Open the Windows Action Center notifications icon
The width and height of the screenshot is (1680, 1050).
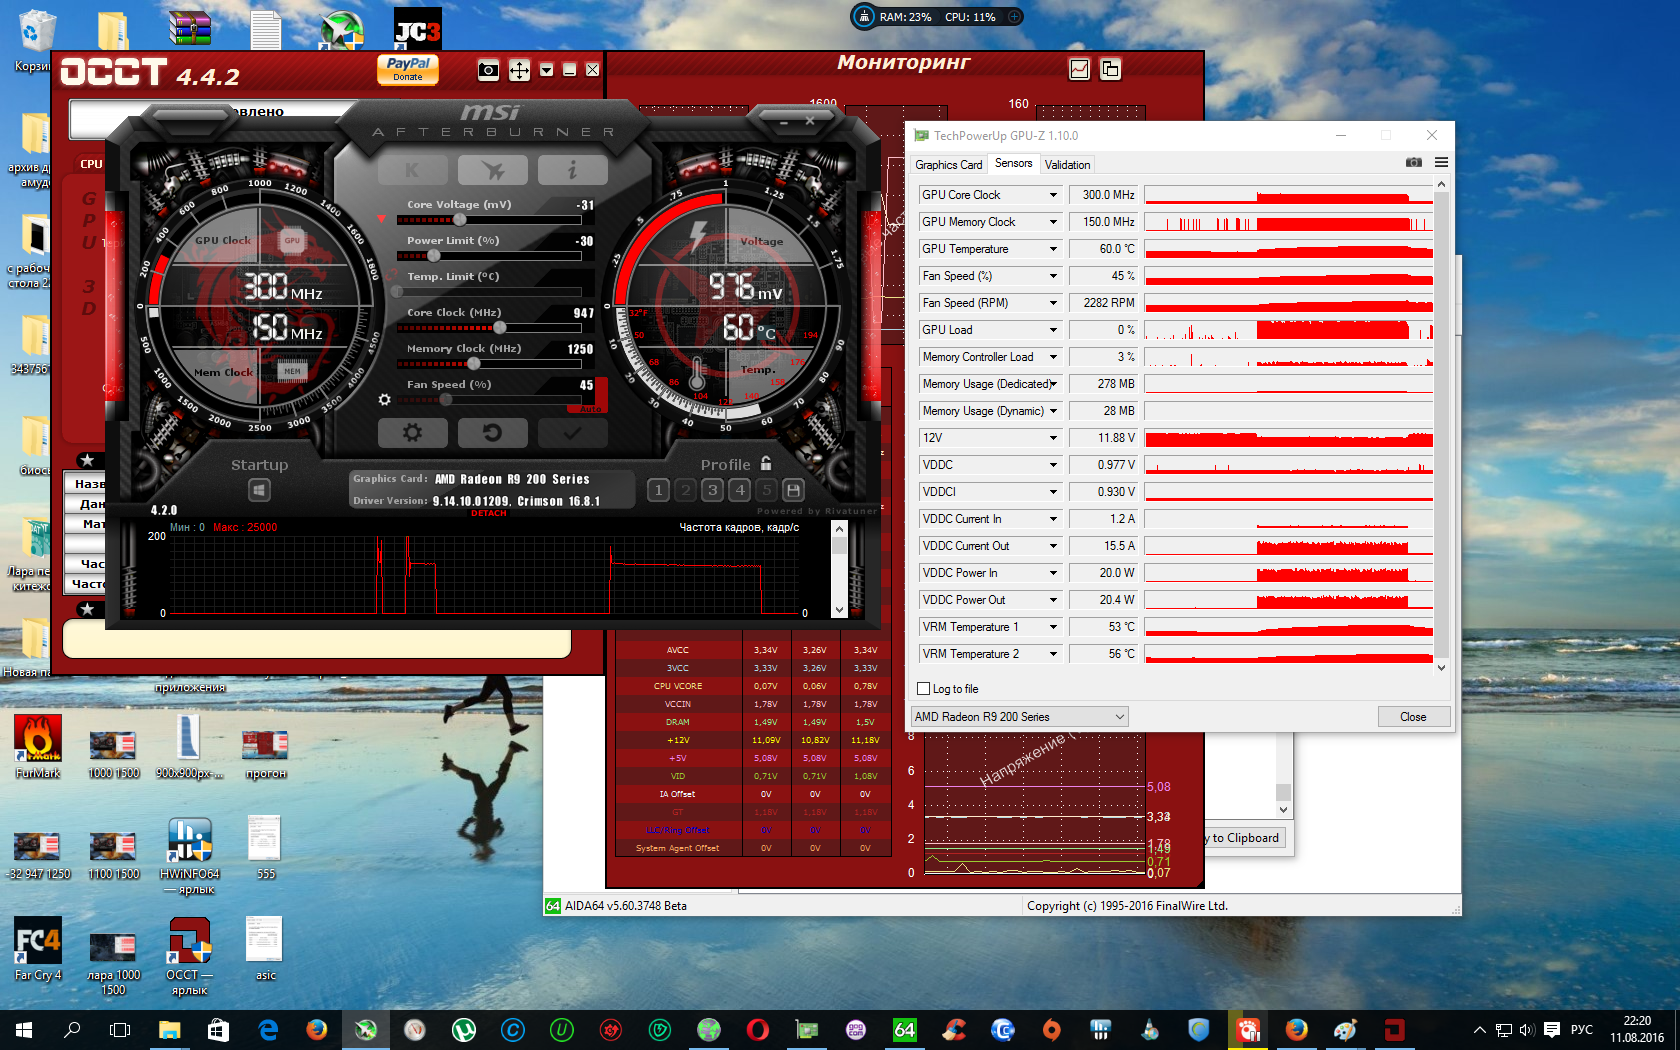(1551, 1030)
